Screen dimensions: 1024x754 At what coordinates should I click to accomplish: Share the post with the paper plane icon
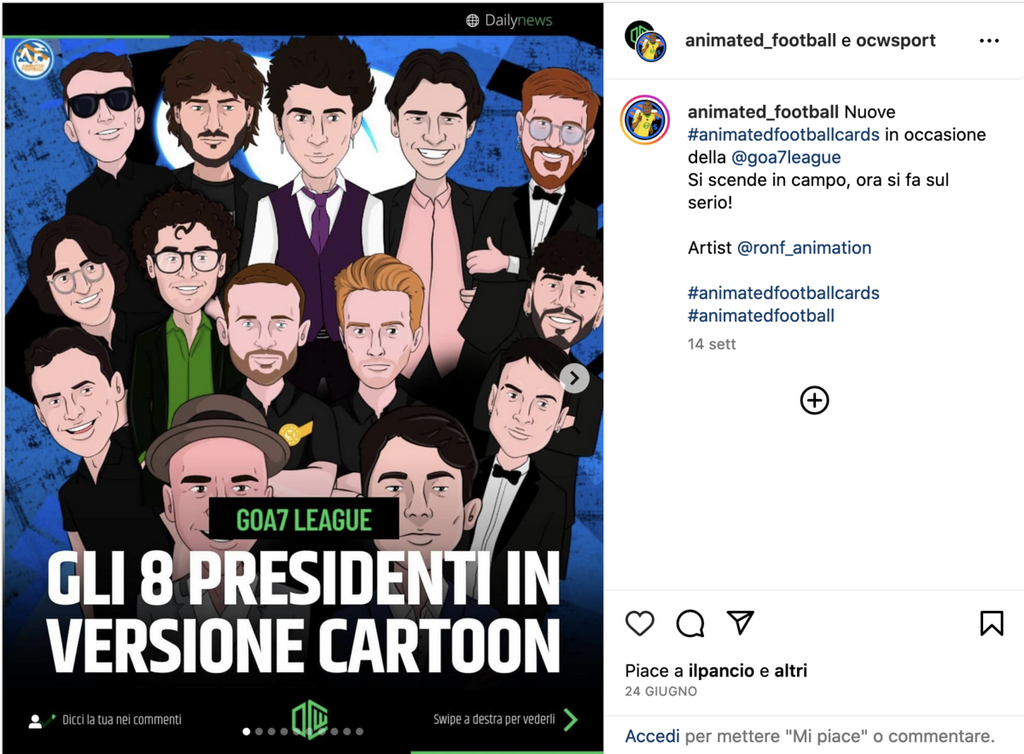740,623
